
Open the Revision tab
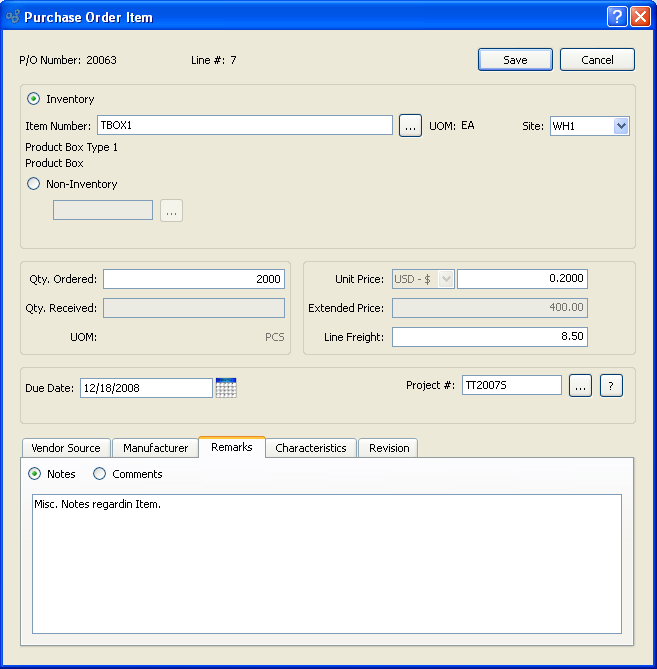click(x=389, y=448)
